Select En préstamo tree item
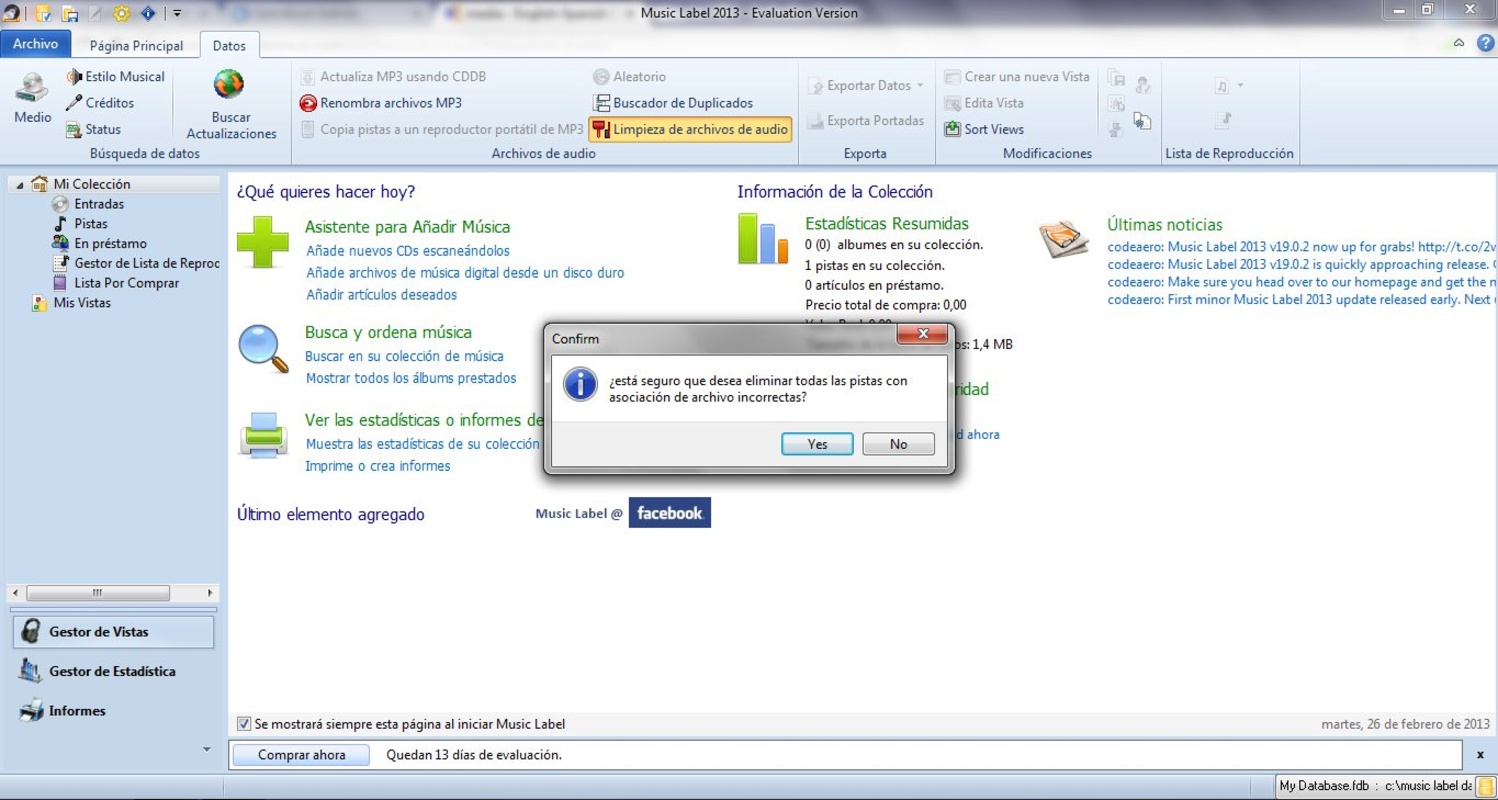The height and width of the screenshot is (800, 1498). [x=110, y=243]
